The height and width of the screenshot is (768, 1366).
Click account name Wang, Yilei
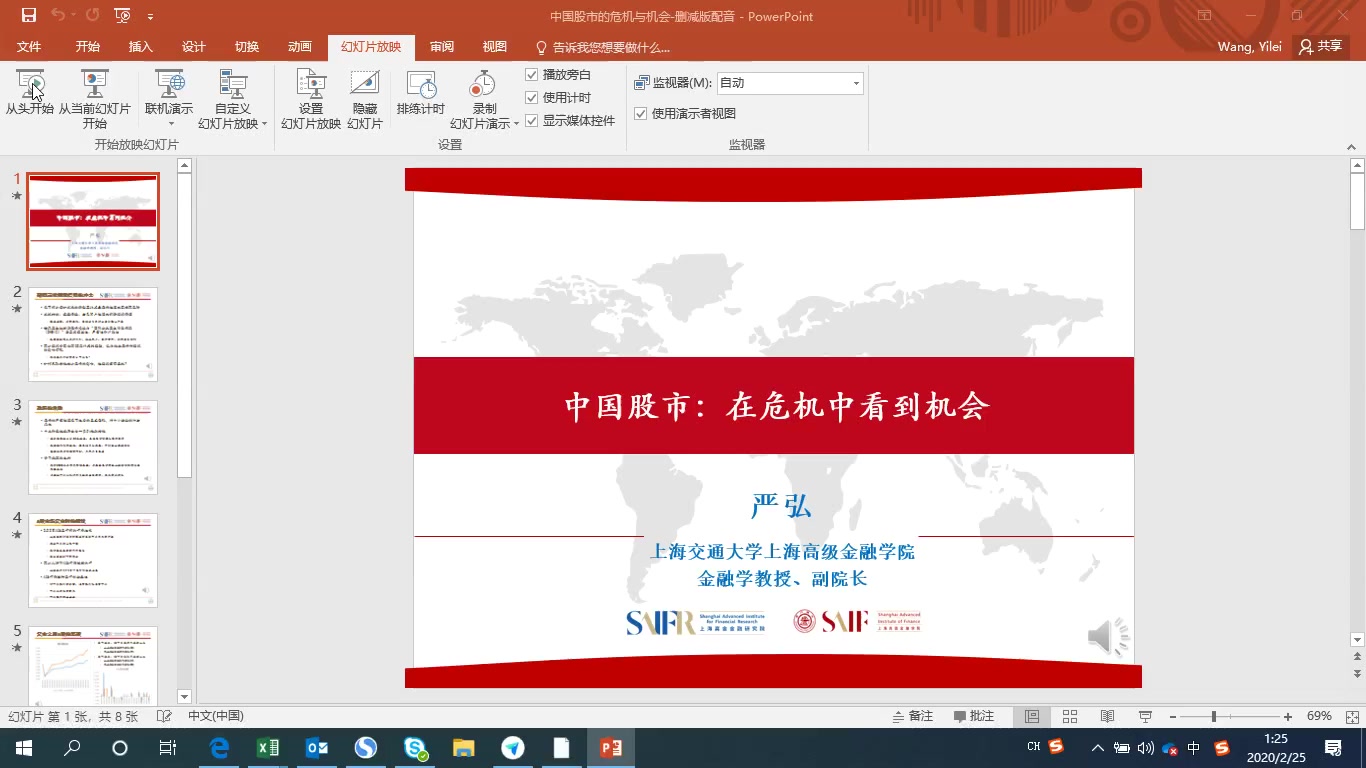(1250, 47)
